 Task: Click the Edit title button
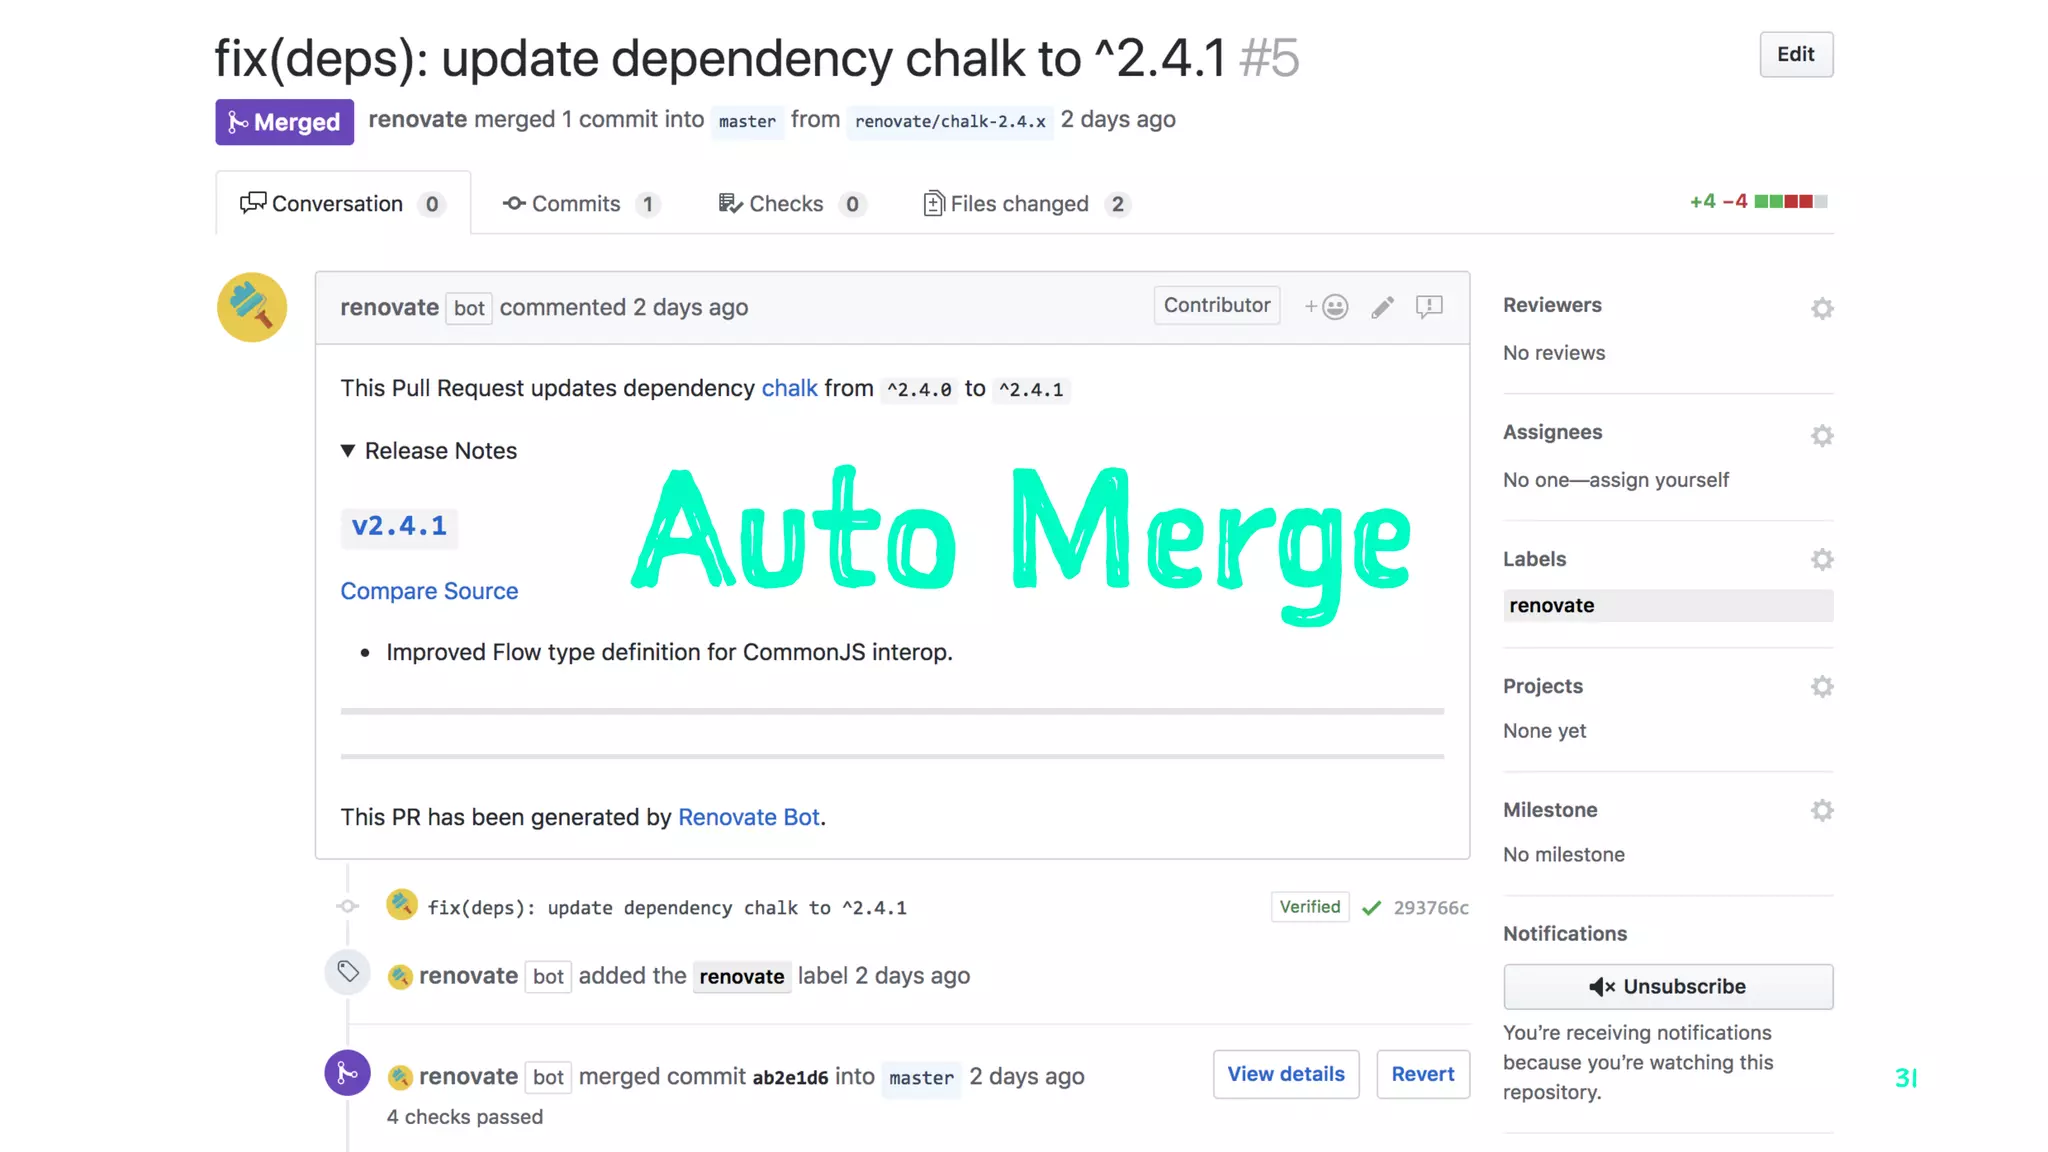(1795, 55)
